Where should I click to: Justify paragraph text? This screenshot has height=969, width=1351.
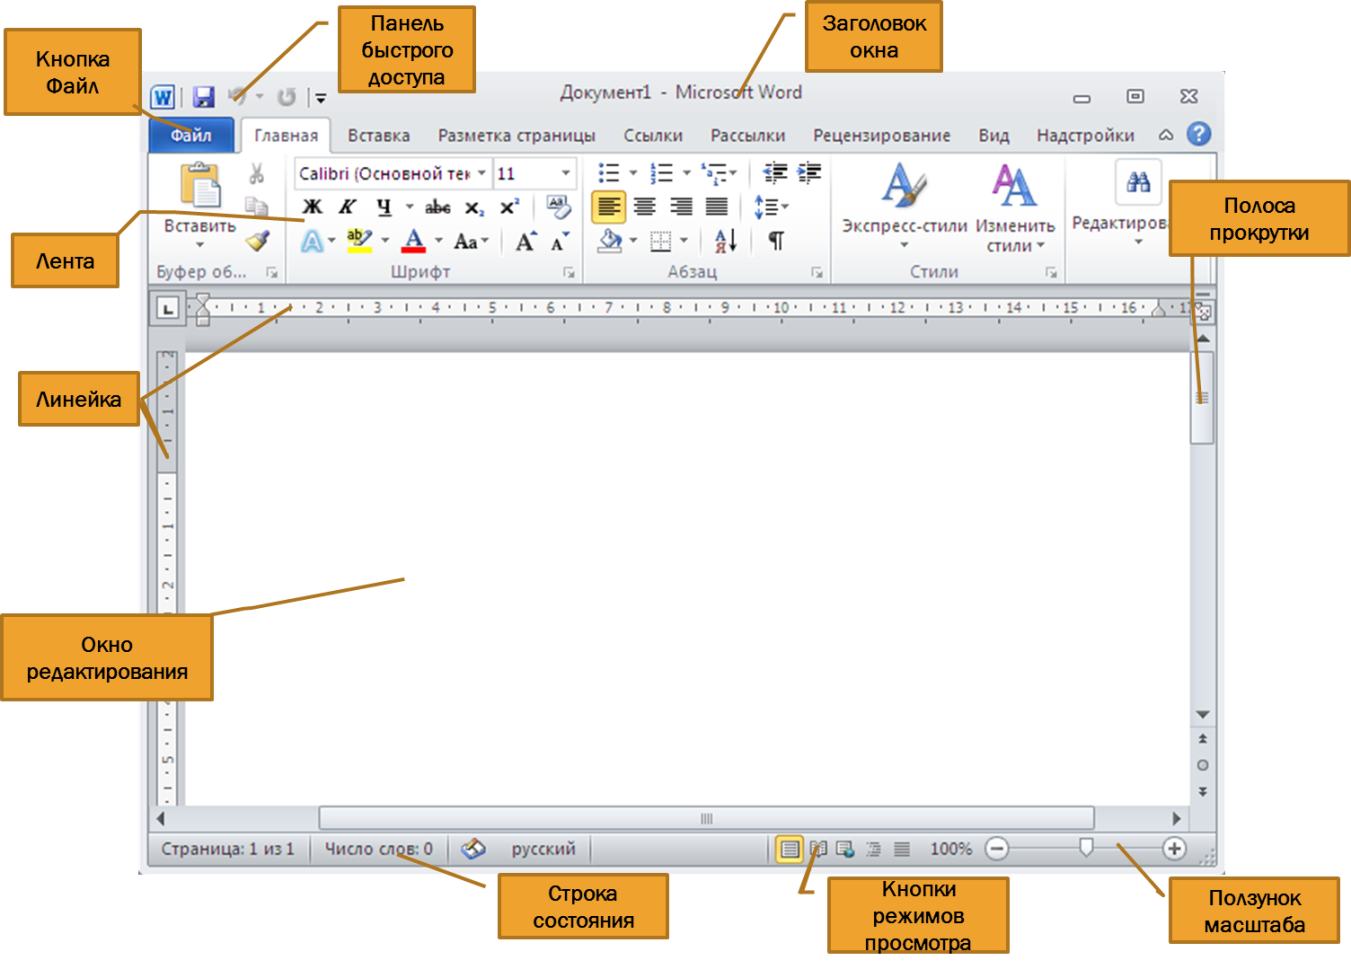717,207
